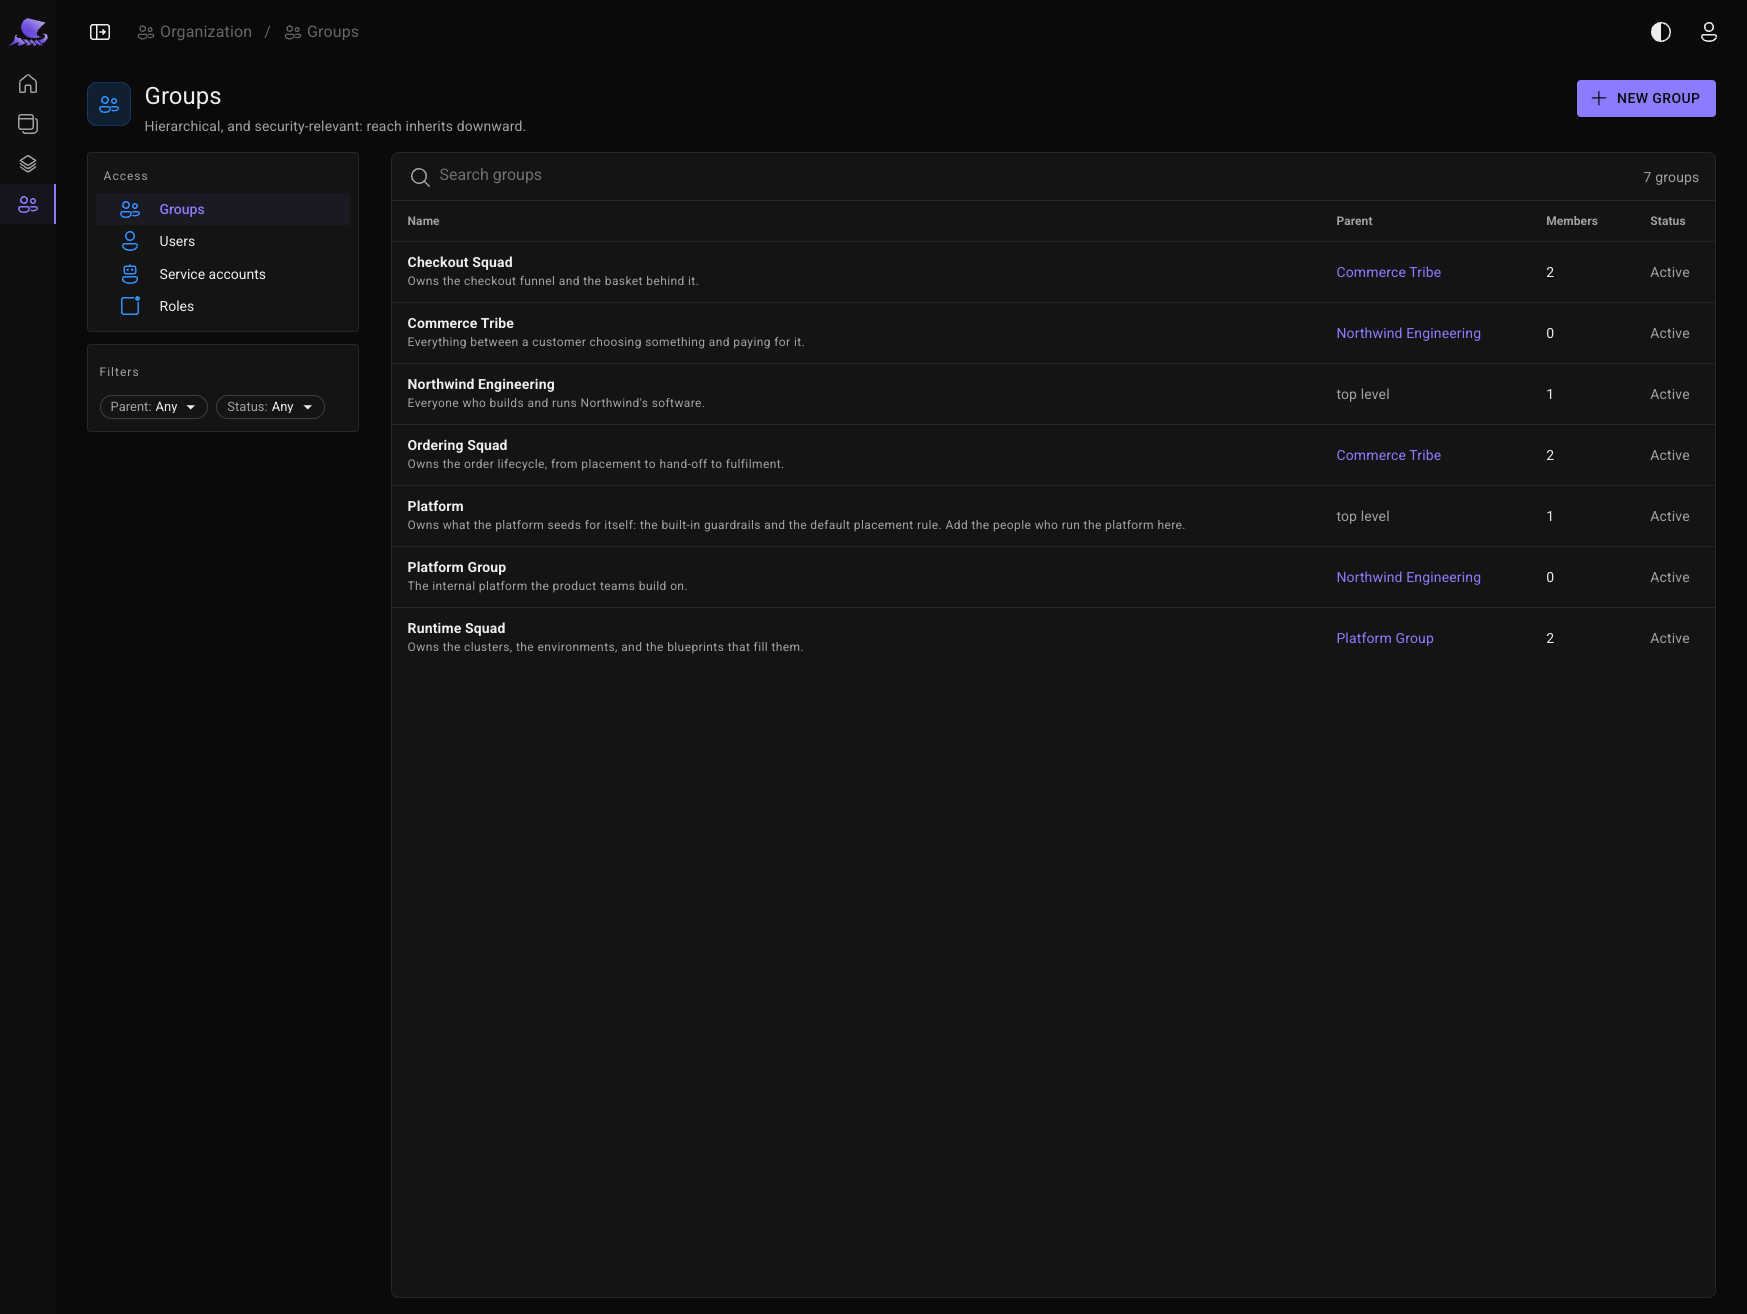Create a new group
1747x1314 pixels.
(x=1646, y=98)
